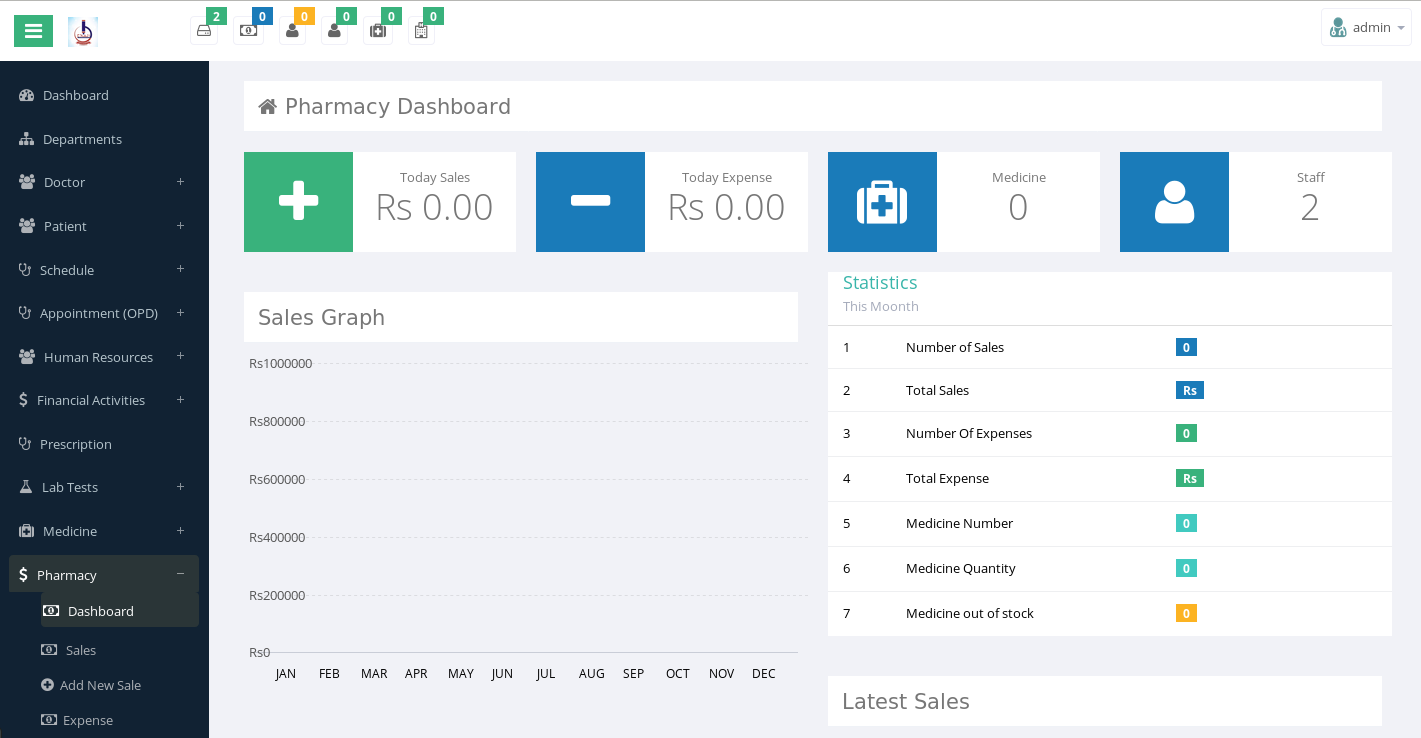
Task: Open Prescription in sidebar
Action: click(104, 444)
